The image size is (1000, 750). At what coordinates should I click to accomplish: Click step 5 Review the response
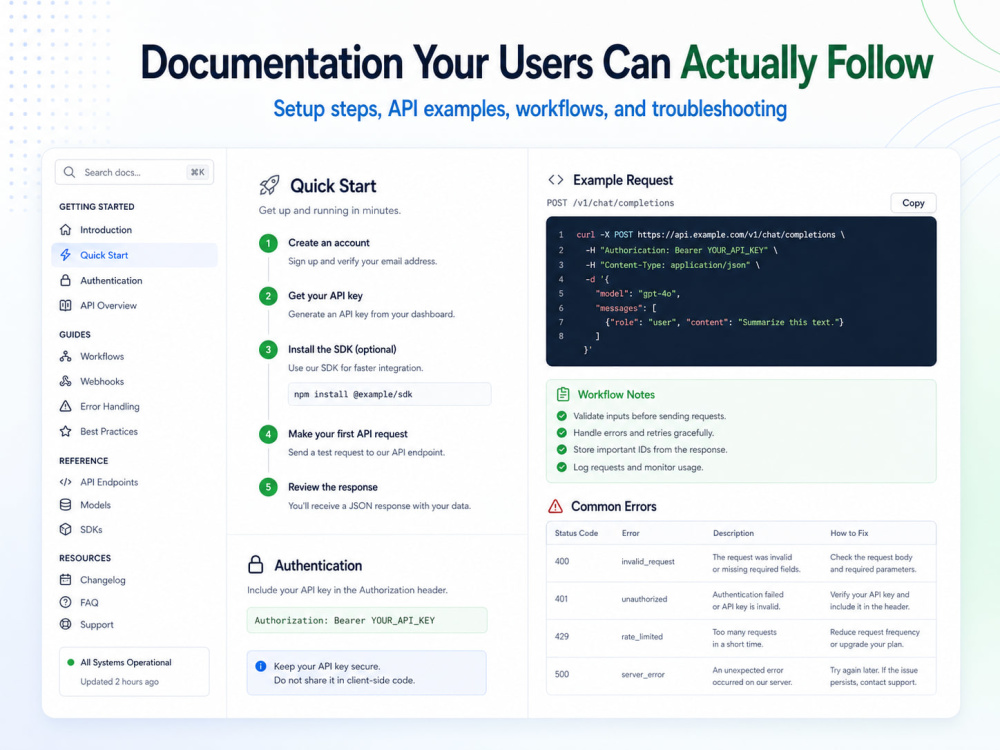(x=333, y=487)
